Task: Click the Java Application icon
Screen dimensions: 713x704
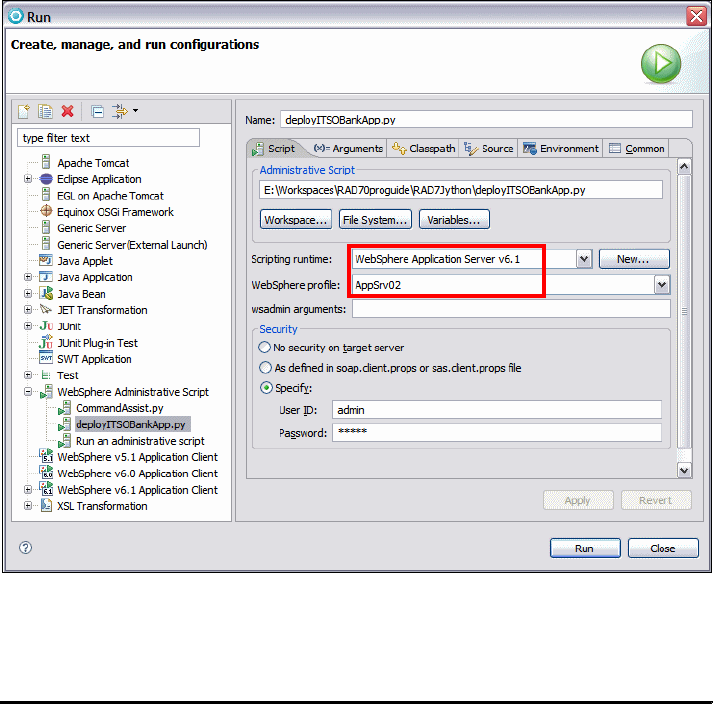Action: tap(46, 277)
